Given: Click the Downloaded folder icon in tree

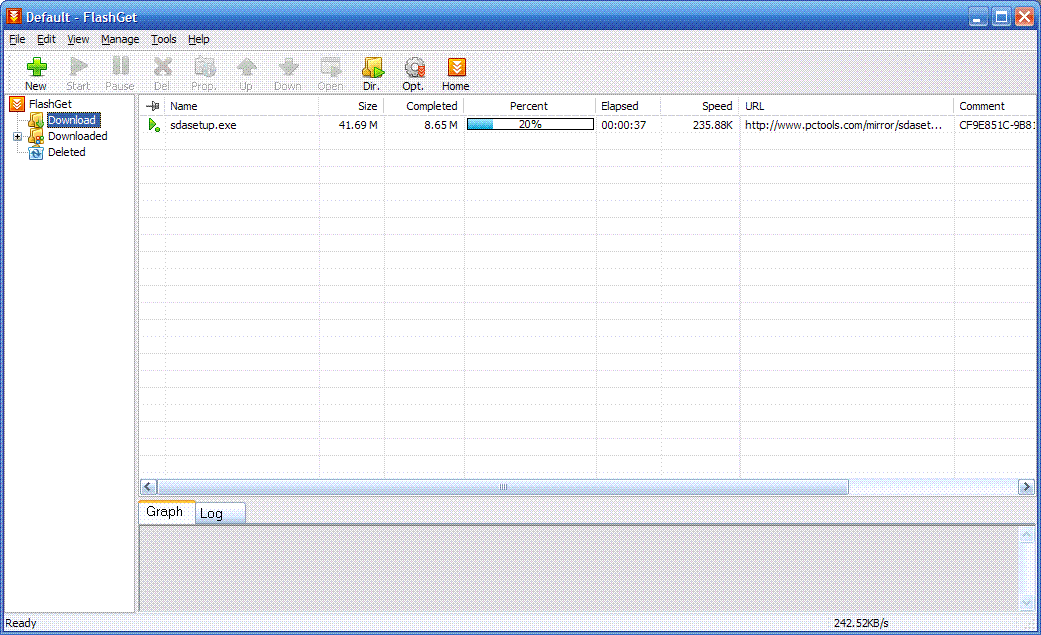Looking at the screenshot, I should tap(36, 136).
